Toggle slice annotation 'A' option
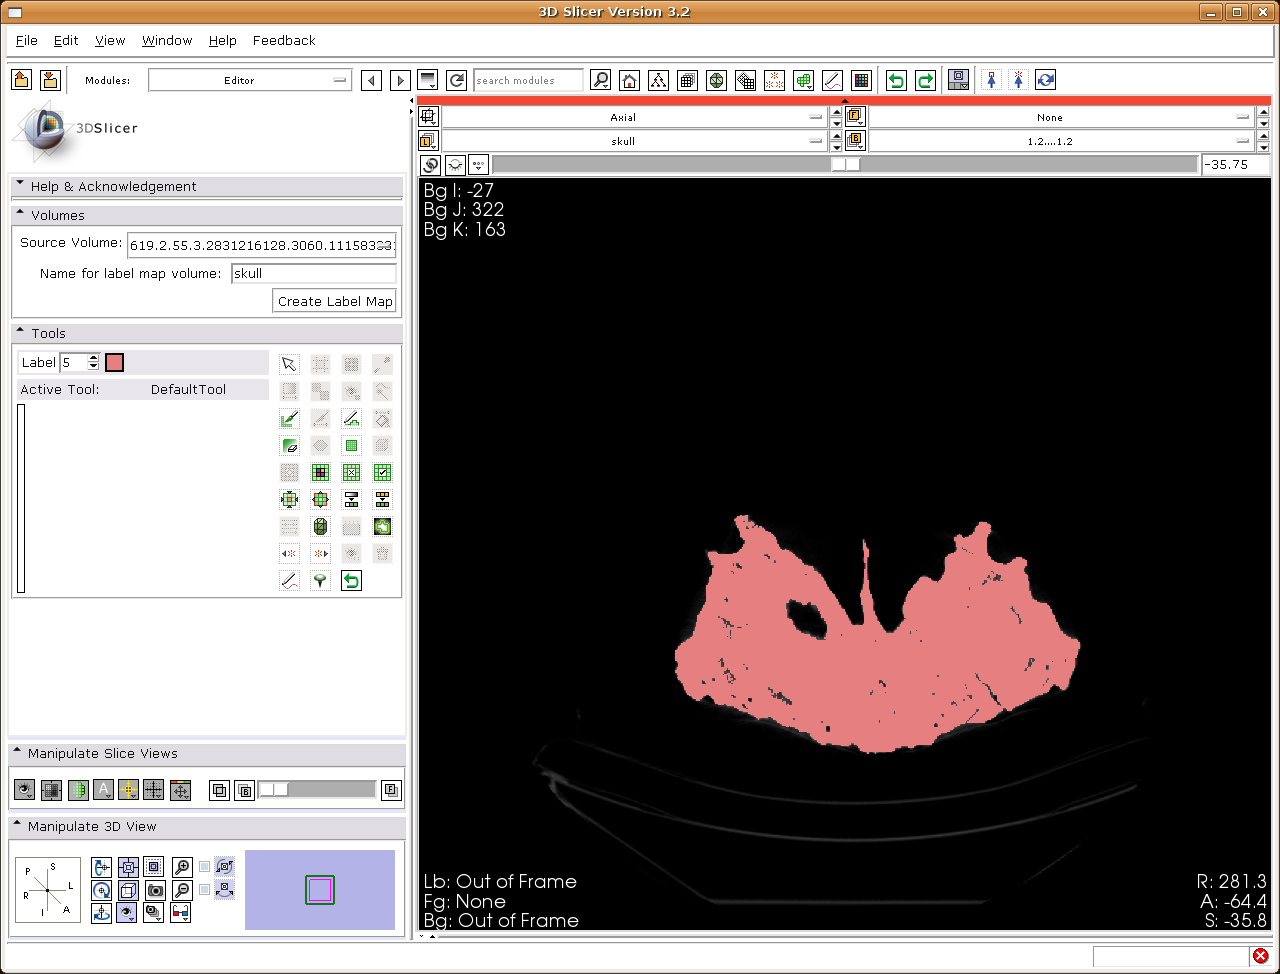The height and width of the screenshot is (974, 1280). (x=103, y=790)
